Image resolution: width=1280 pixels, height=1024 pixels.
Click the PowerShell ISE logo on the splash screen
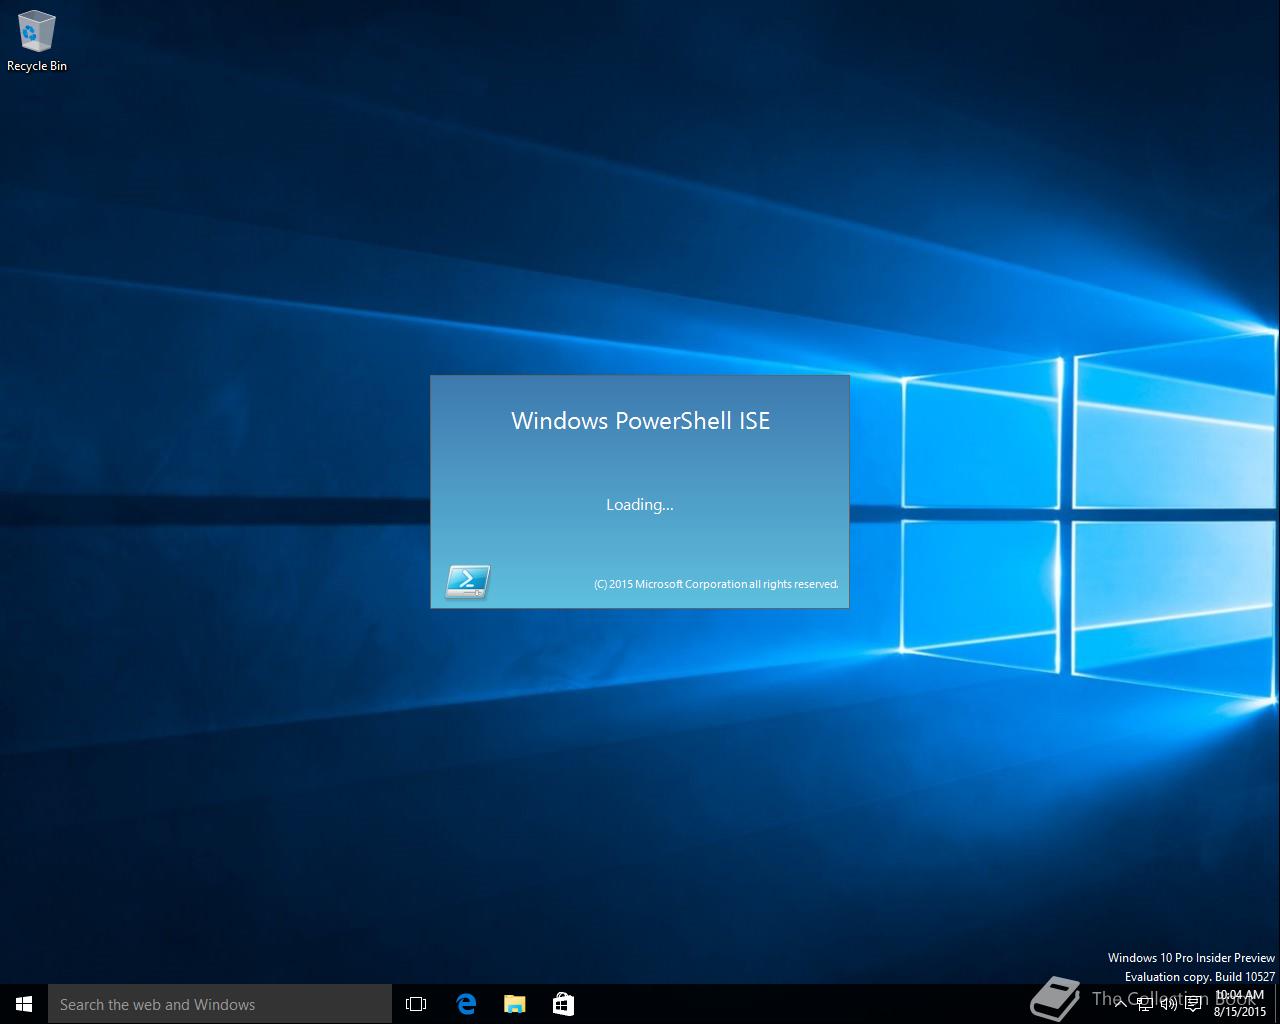coord(467,581)
